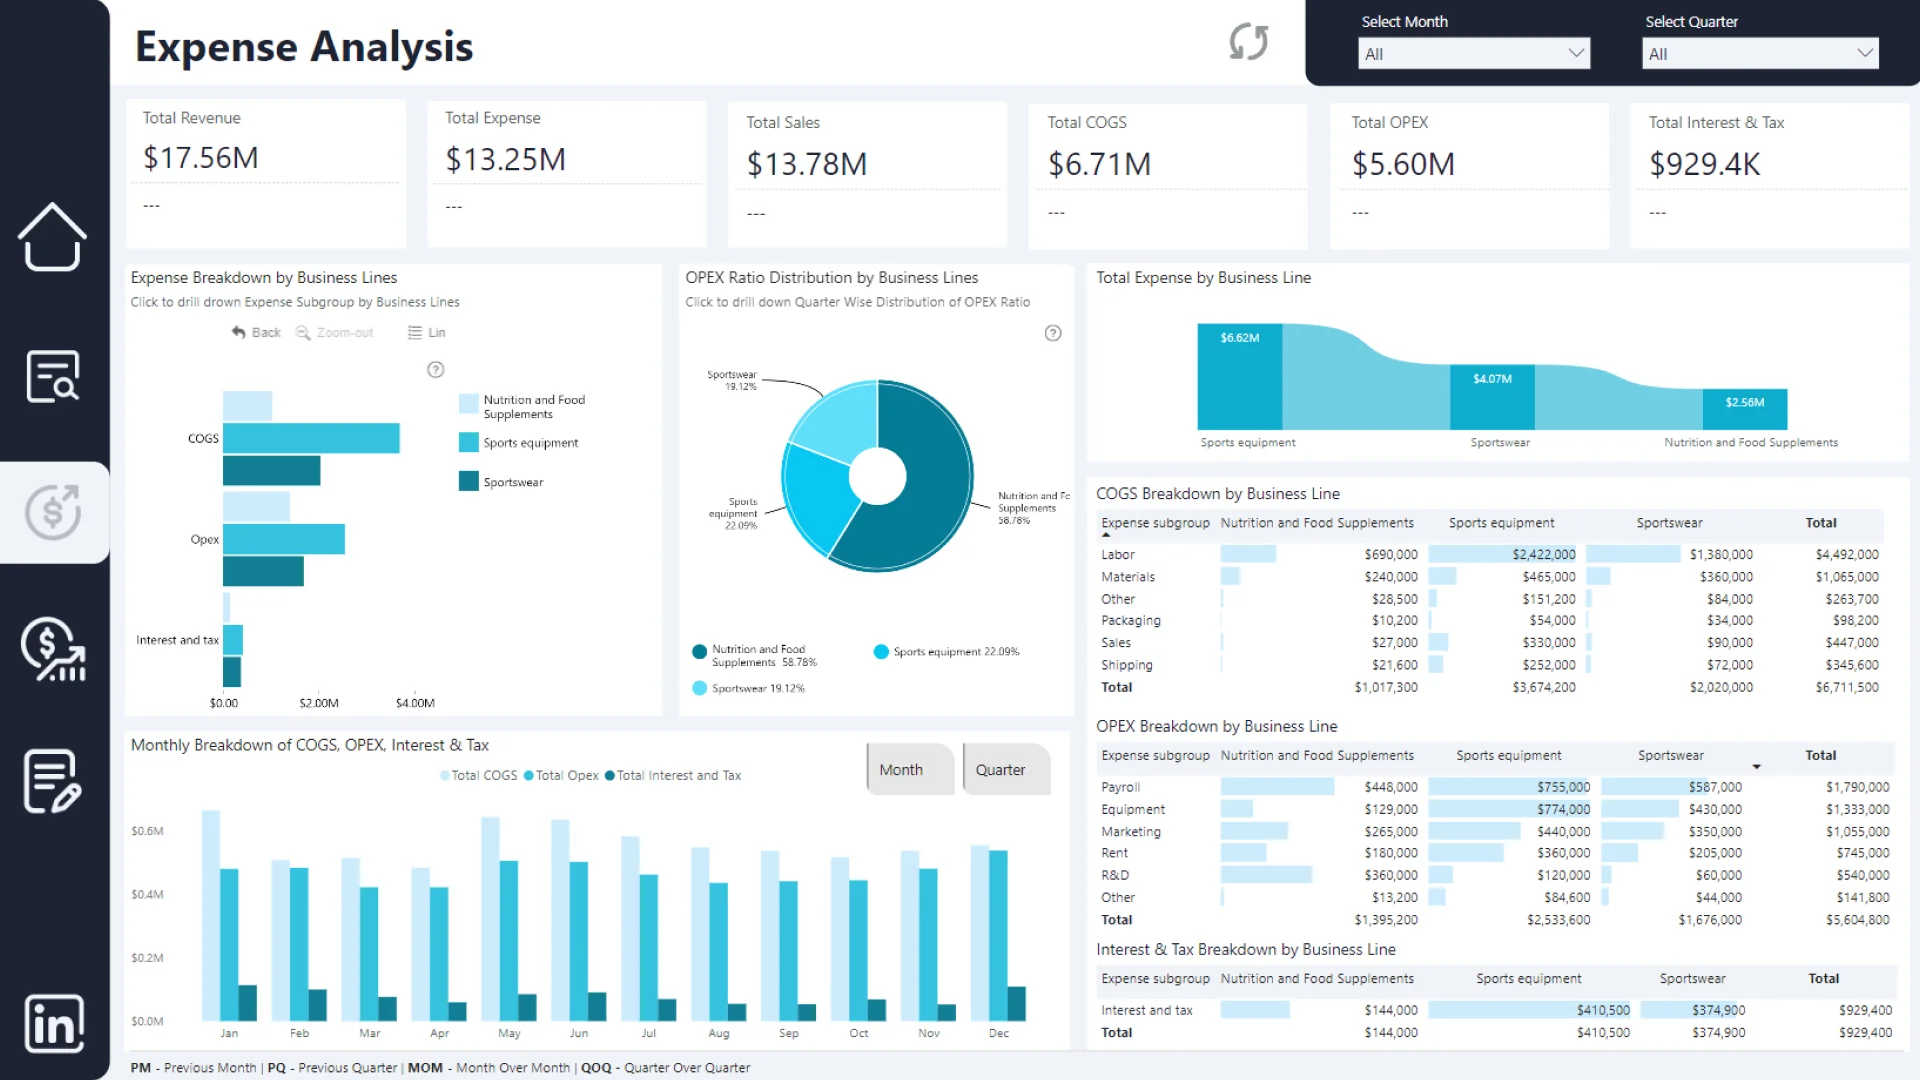Select the Rent row in OPEX table
This screenshot has height=1080, width=1920.
point(1495,853)
